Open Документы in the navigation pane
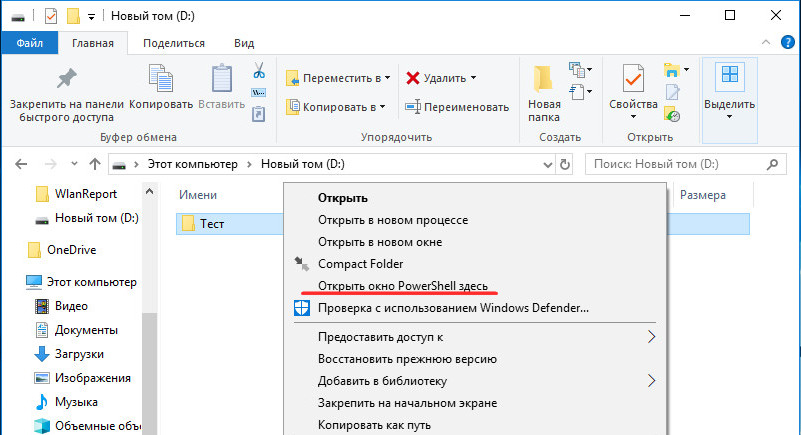The image size is (801, 435). point(77,330)
